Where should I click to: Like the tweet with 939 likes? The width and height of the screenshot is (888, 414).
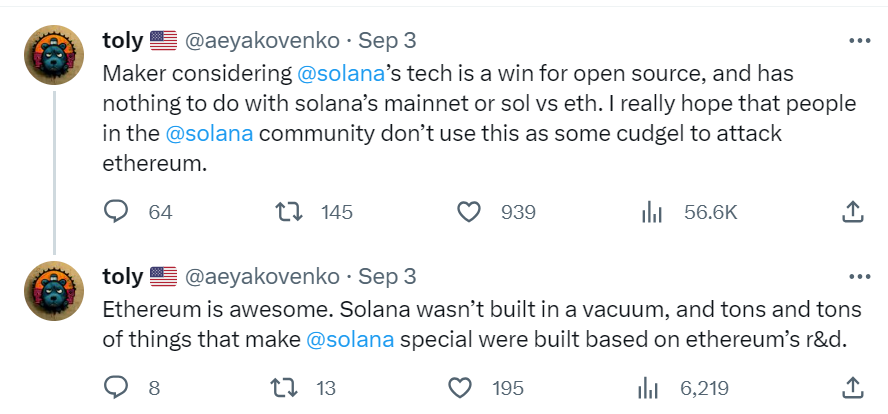(469, 212)
